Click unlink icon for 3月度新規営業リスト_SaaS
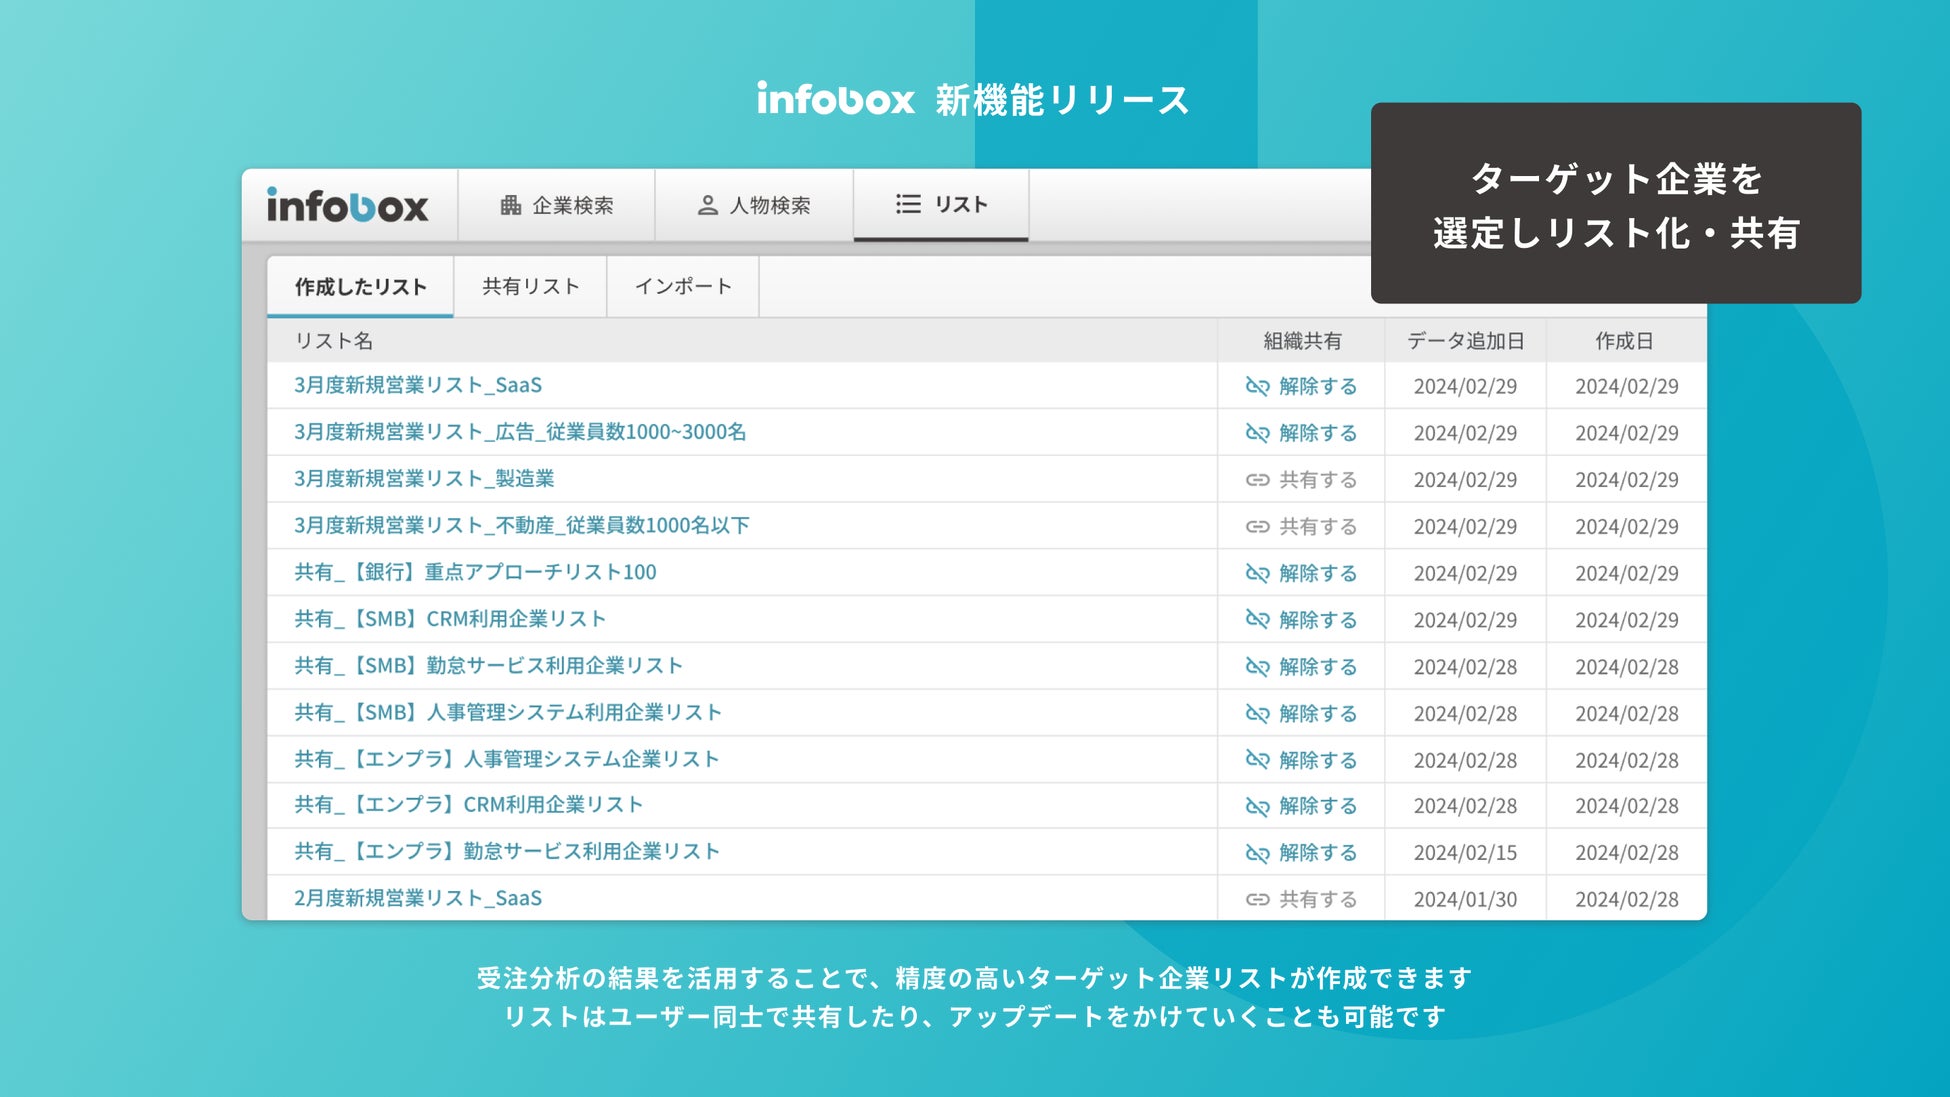This screenshot has width=1950, height=1097. pos(1257,386)
